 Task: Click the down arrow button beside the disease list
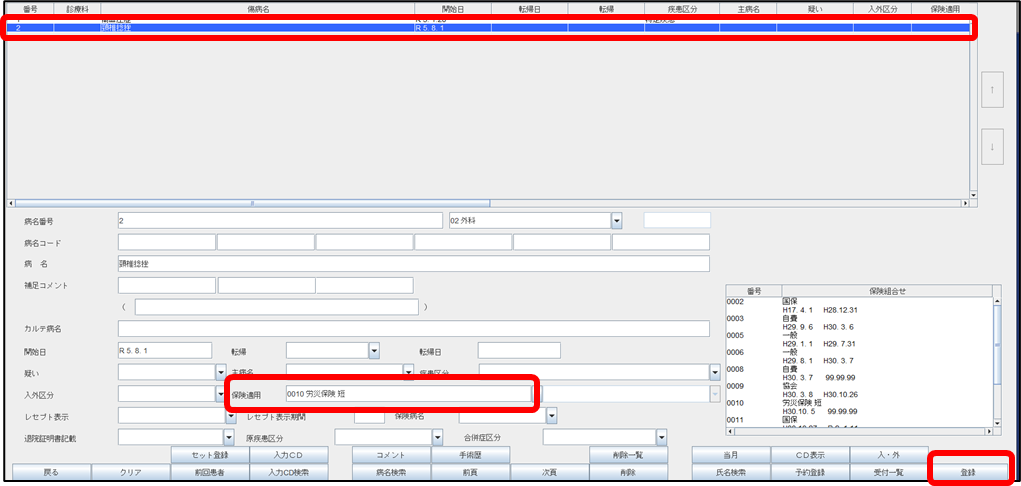pyautogui.click(x=992, y=147)
